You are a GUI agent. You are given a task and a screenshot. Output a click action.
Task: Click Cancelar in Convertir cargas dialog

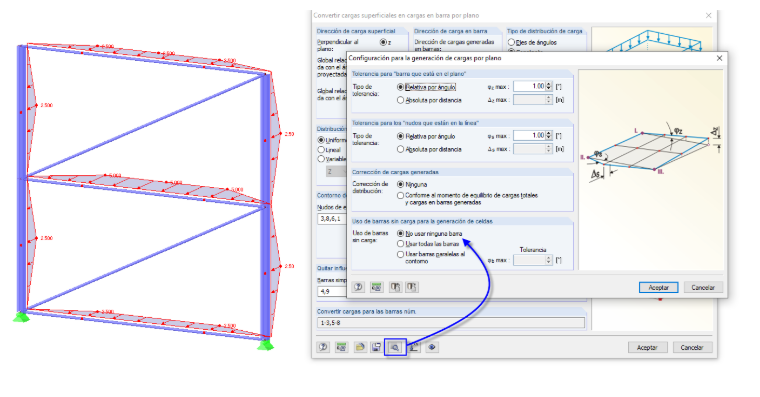click(692, 348)
